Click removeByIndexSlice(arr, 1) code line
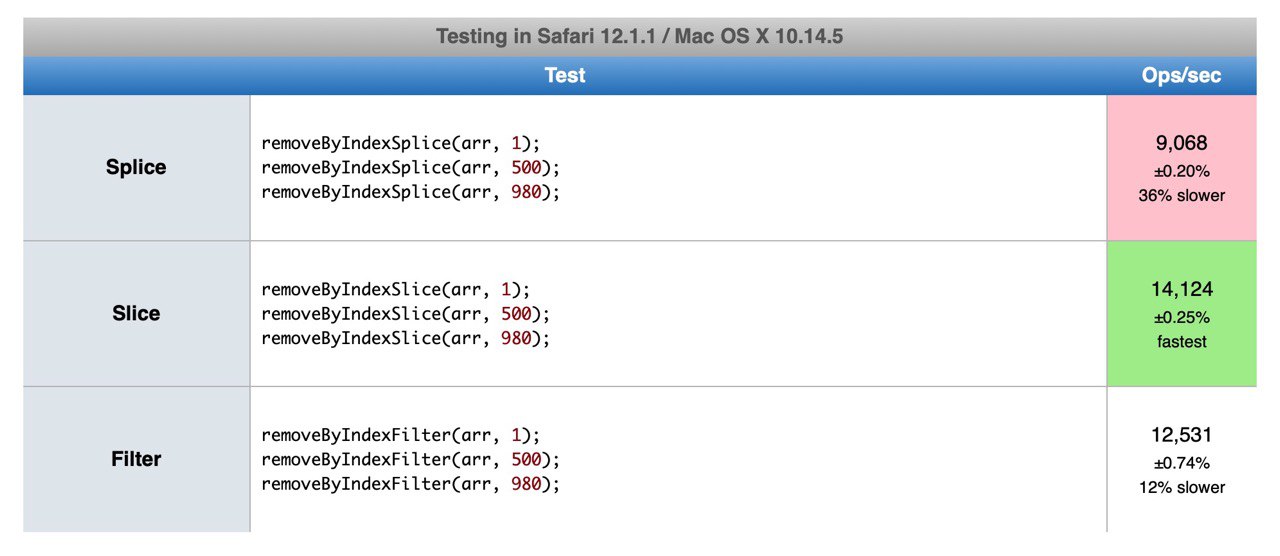The image size is (1280, 556). 396,290
